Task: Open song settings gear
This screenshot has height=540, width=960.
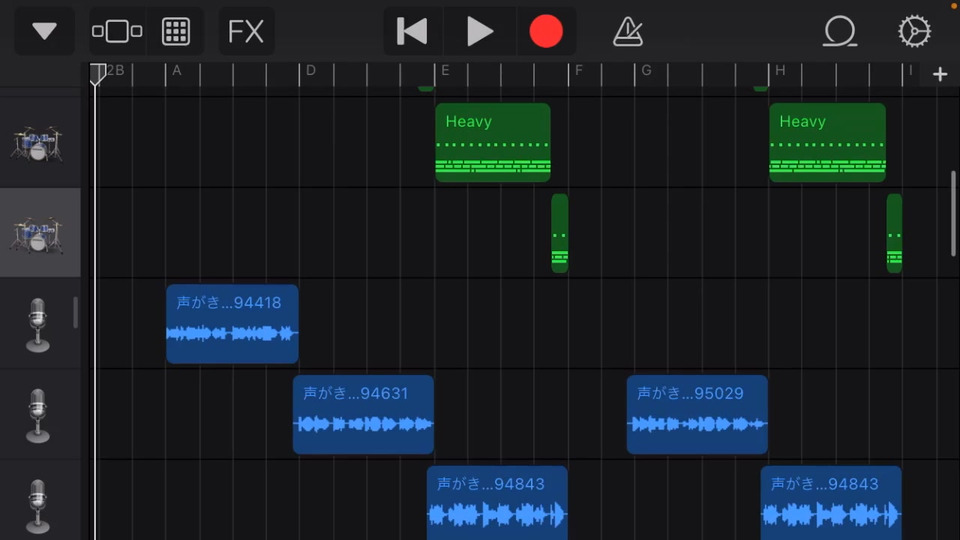Action: point(914,31)
